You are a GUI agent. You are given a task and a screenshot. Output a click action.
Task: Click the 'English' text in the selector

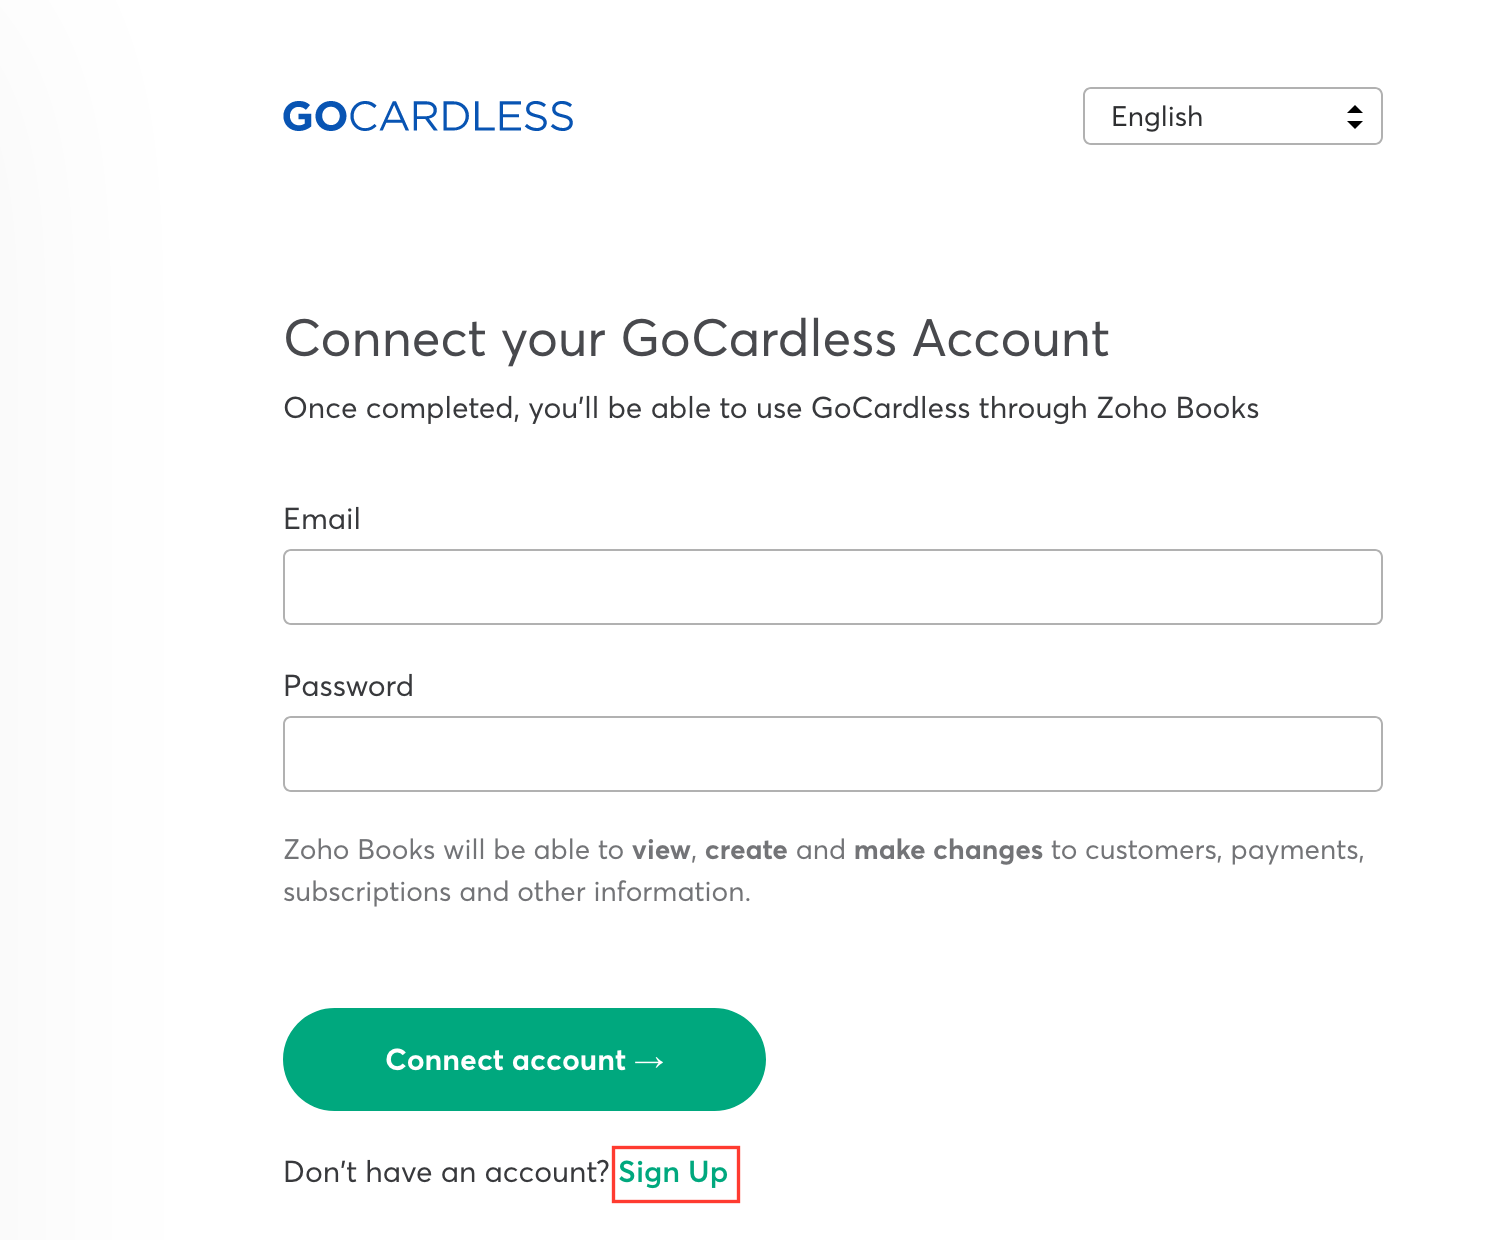[x=1157, y=117]
